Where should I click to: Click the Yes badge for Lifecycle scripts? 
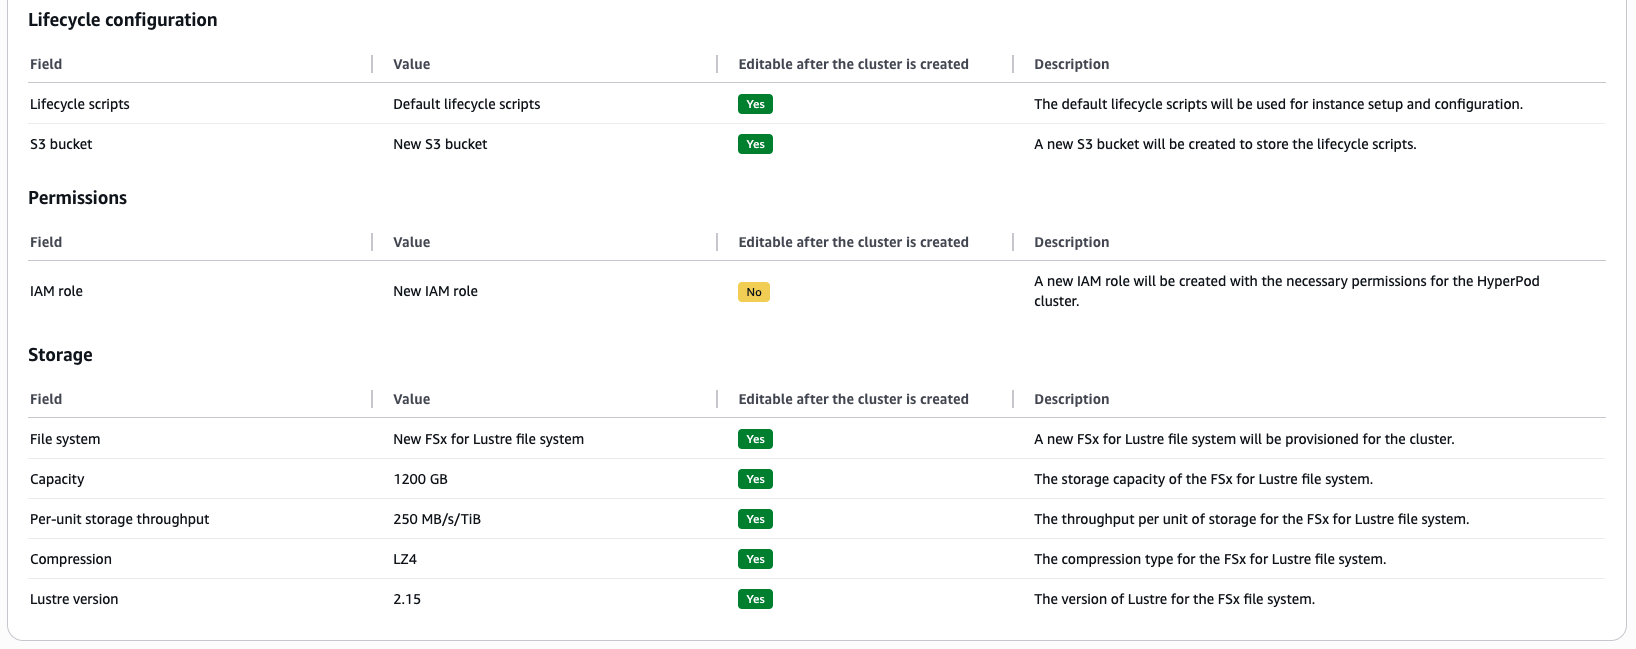click(x=755, y=104)
